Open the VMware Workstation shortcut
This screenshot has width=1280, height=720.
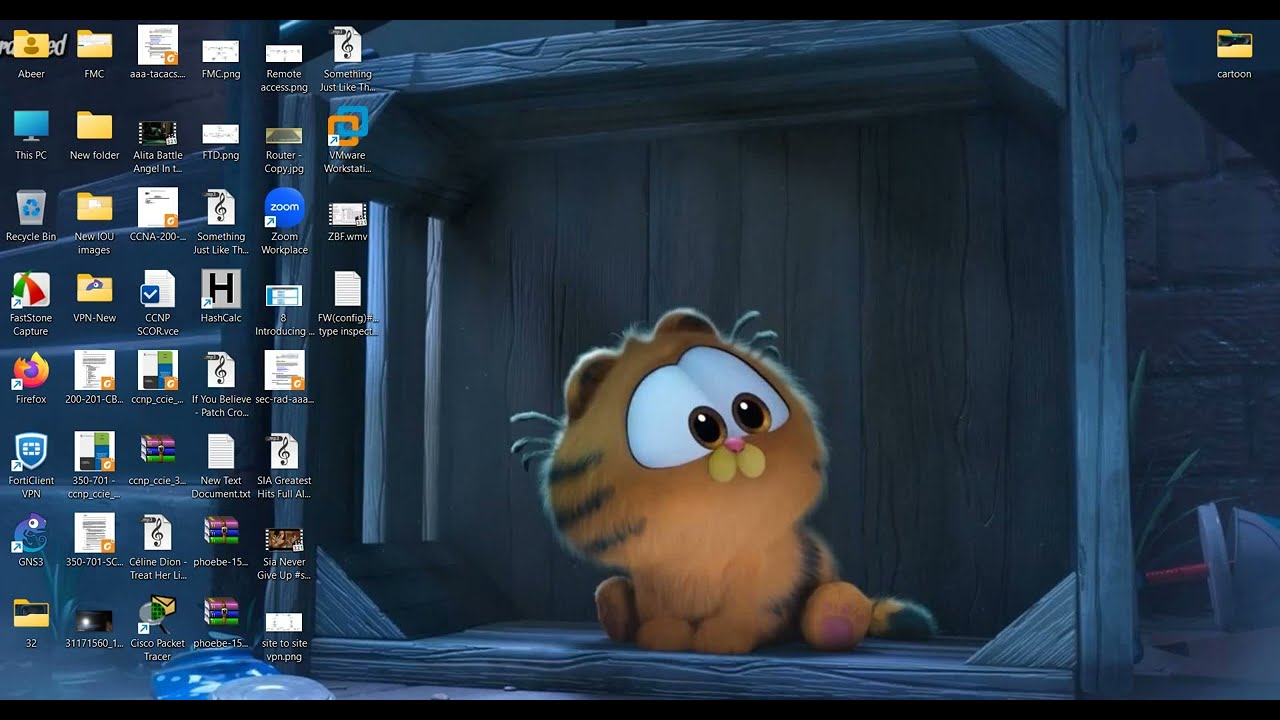click(347, 141)
